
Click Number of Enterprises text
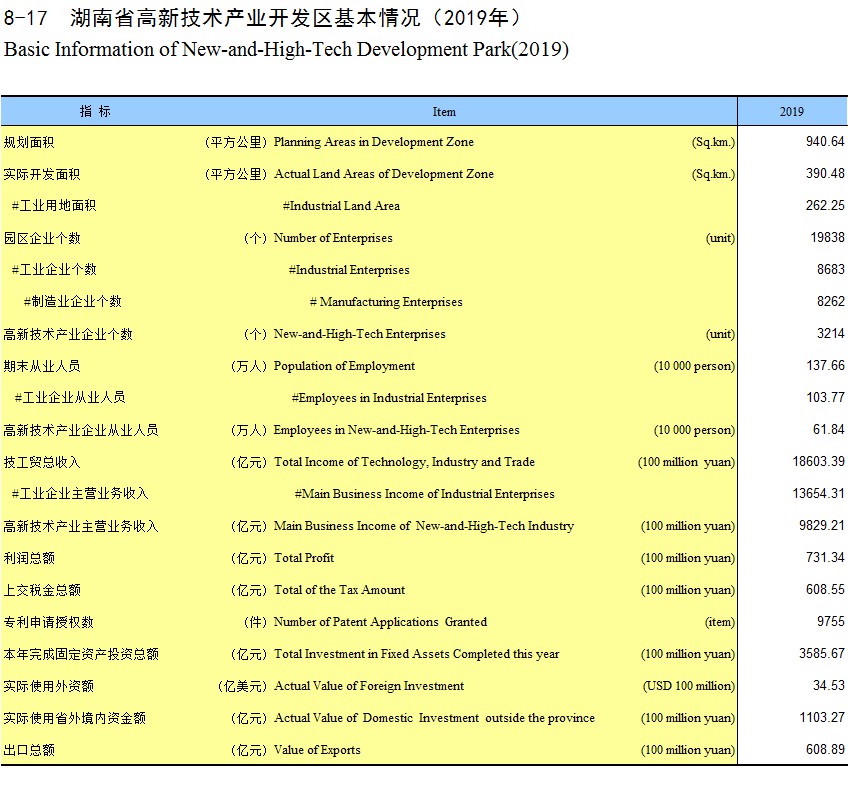pyautogui.click(x=333, y=238)
